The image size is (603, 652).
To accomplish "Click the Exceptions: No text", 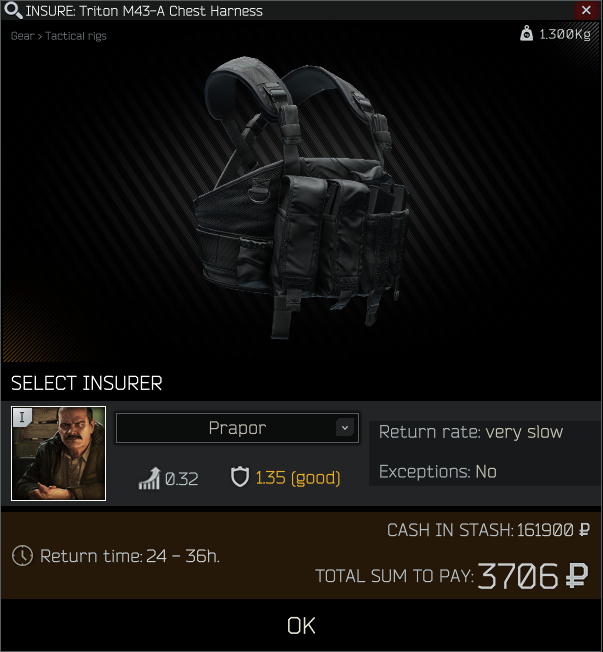I will point(437,472).
